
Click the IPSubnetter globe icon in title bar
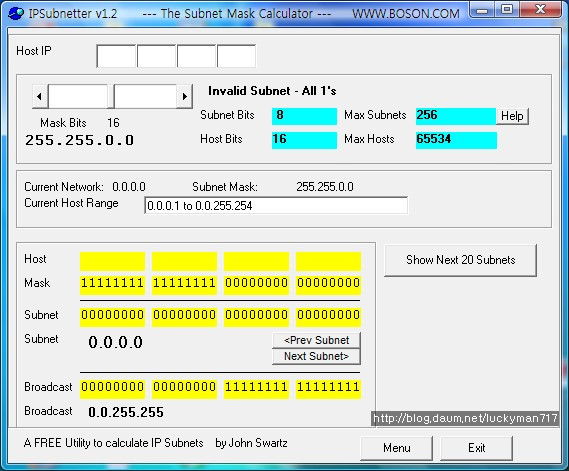coord(16,14)
